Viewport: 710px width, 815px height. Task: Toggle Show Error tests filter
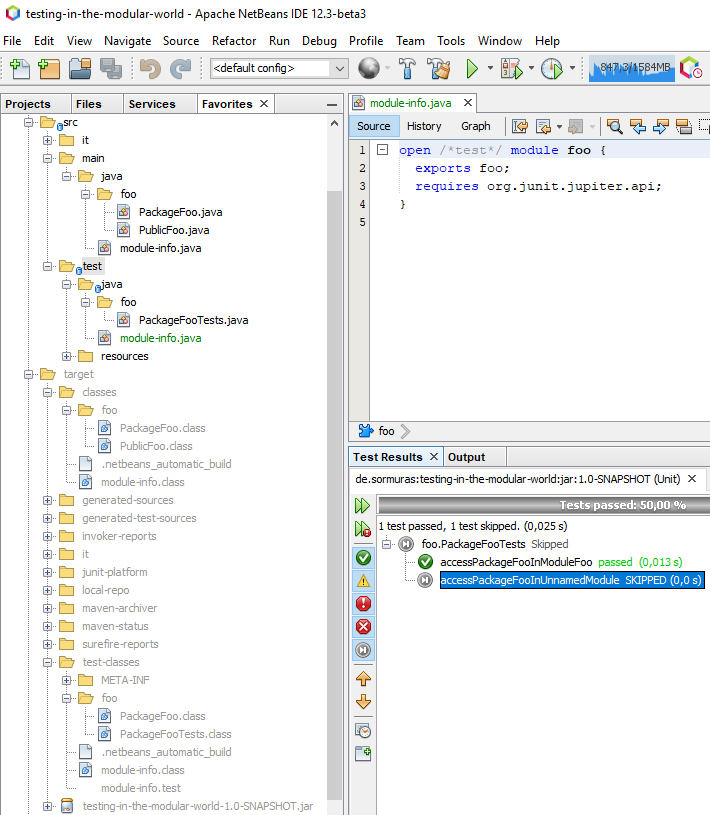(363, 626)
